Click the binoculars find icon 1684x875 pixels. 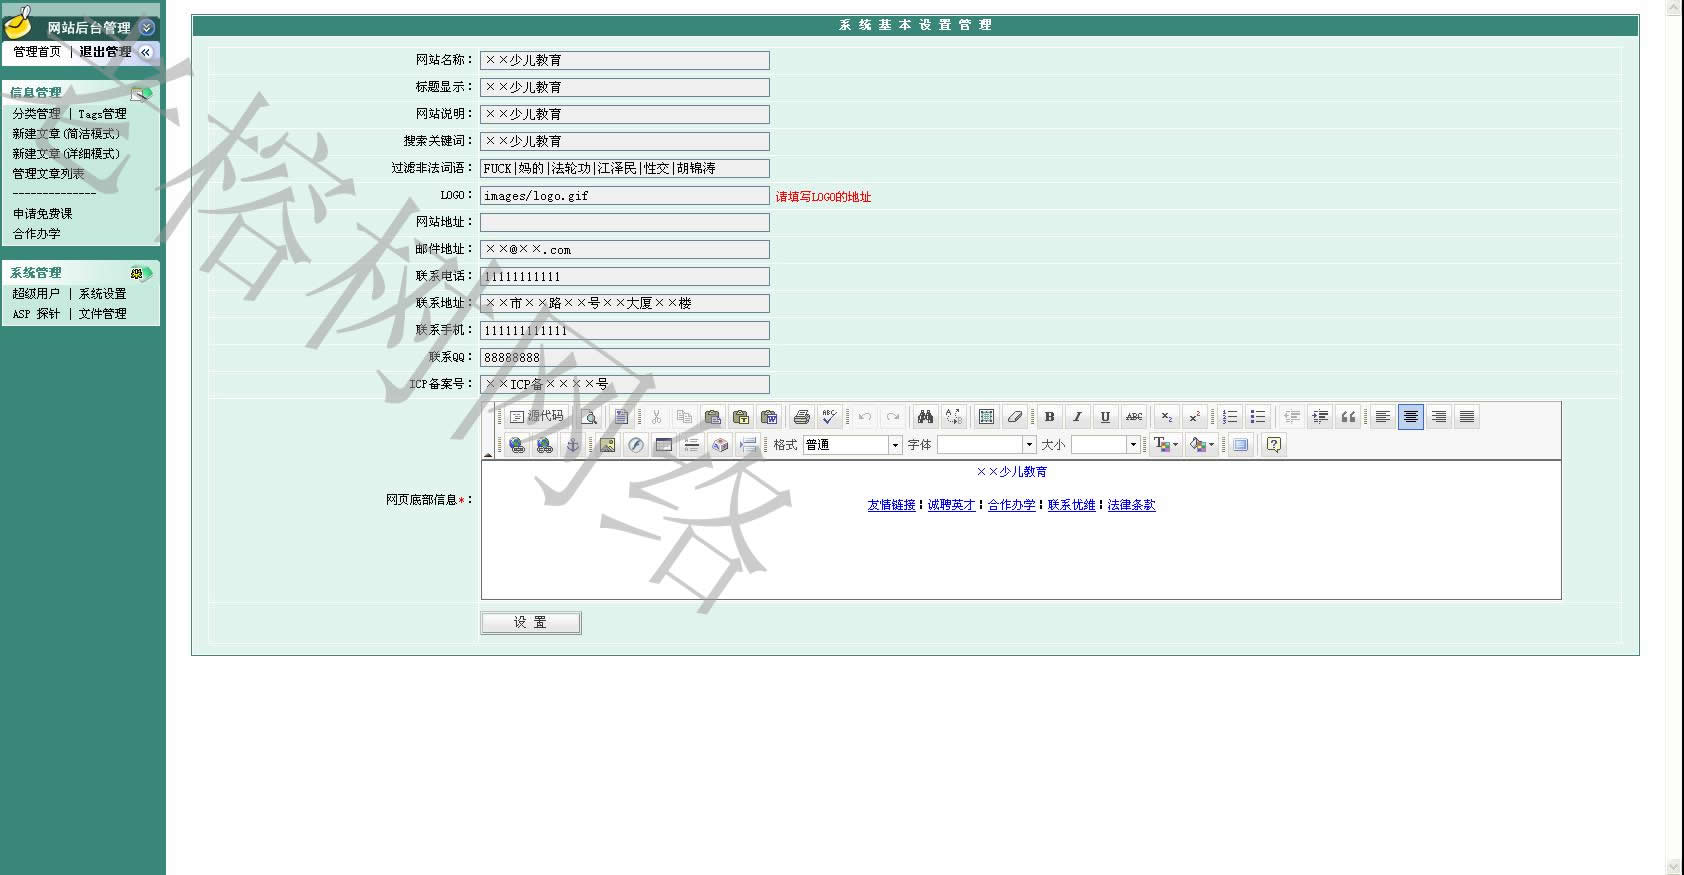[925, 417]
